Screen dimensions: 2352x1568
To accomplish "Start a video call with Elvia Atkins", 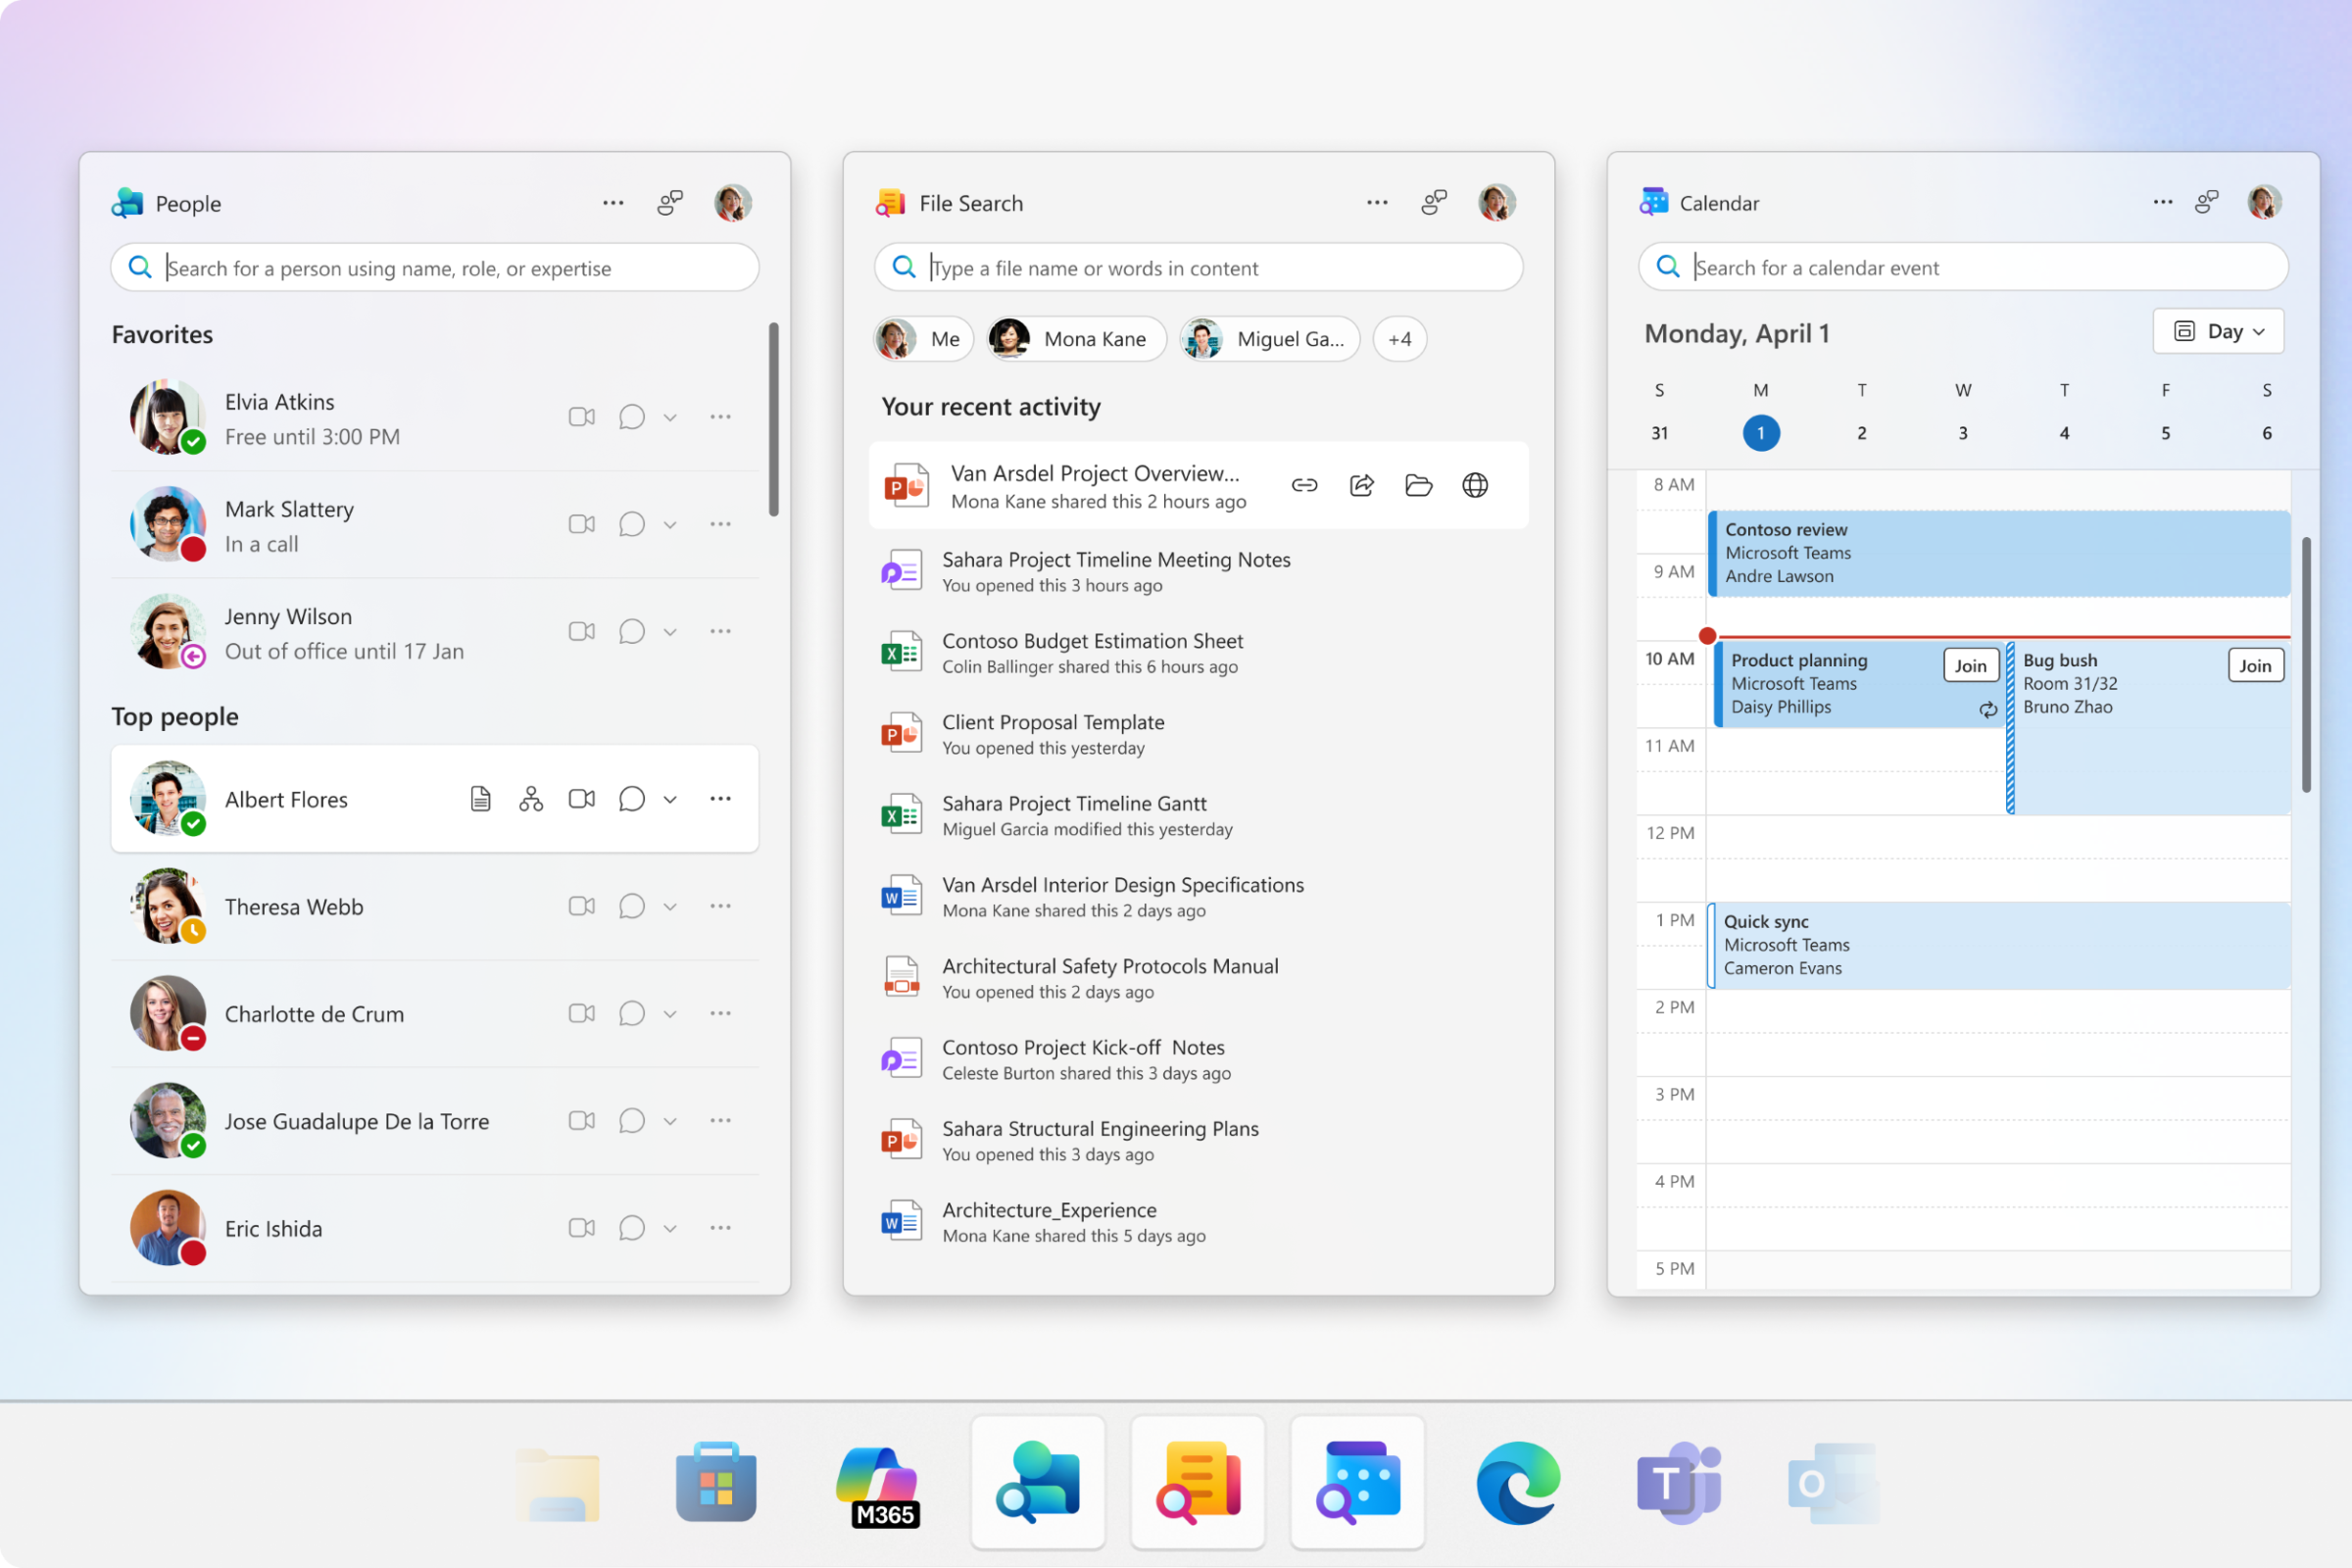I will (x=581, y=416).
